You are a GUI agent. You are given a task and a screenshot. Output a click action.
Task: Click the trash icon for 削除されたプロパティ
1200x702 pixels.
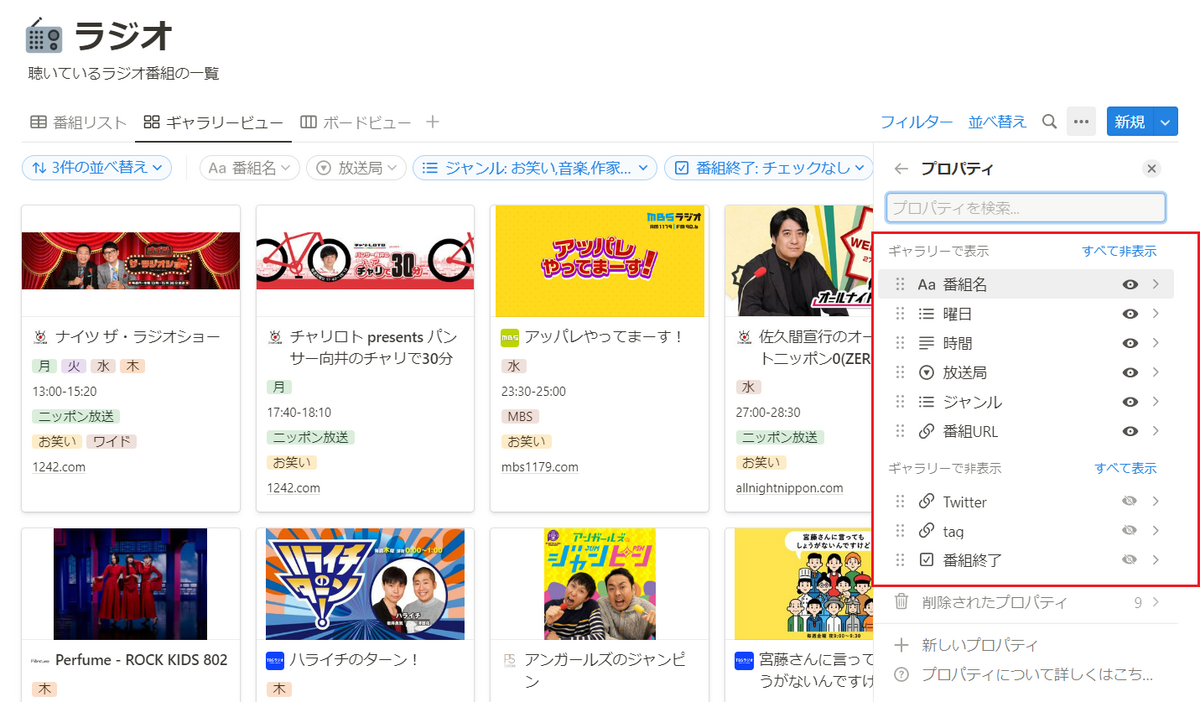[x=901, y=602]
